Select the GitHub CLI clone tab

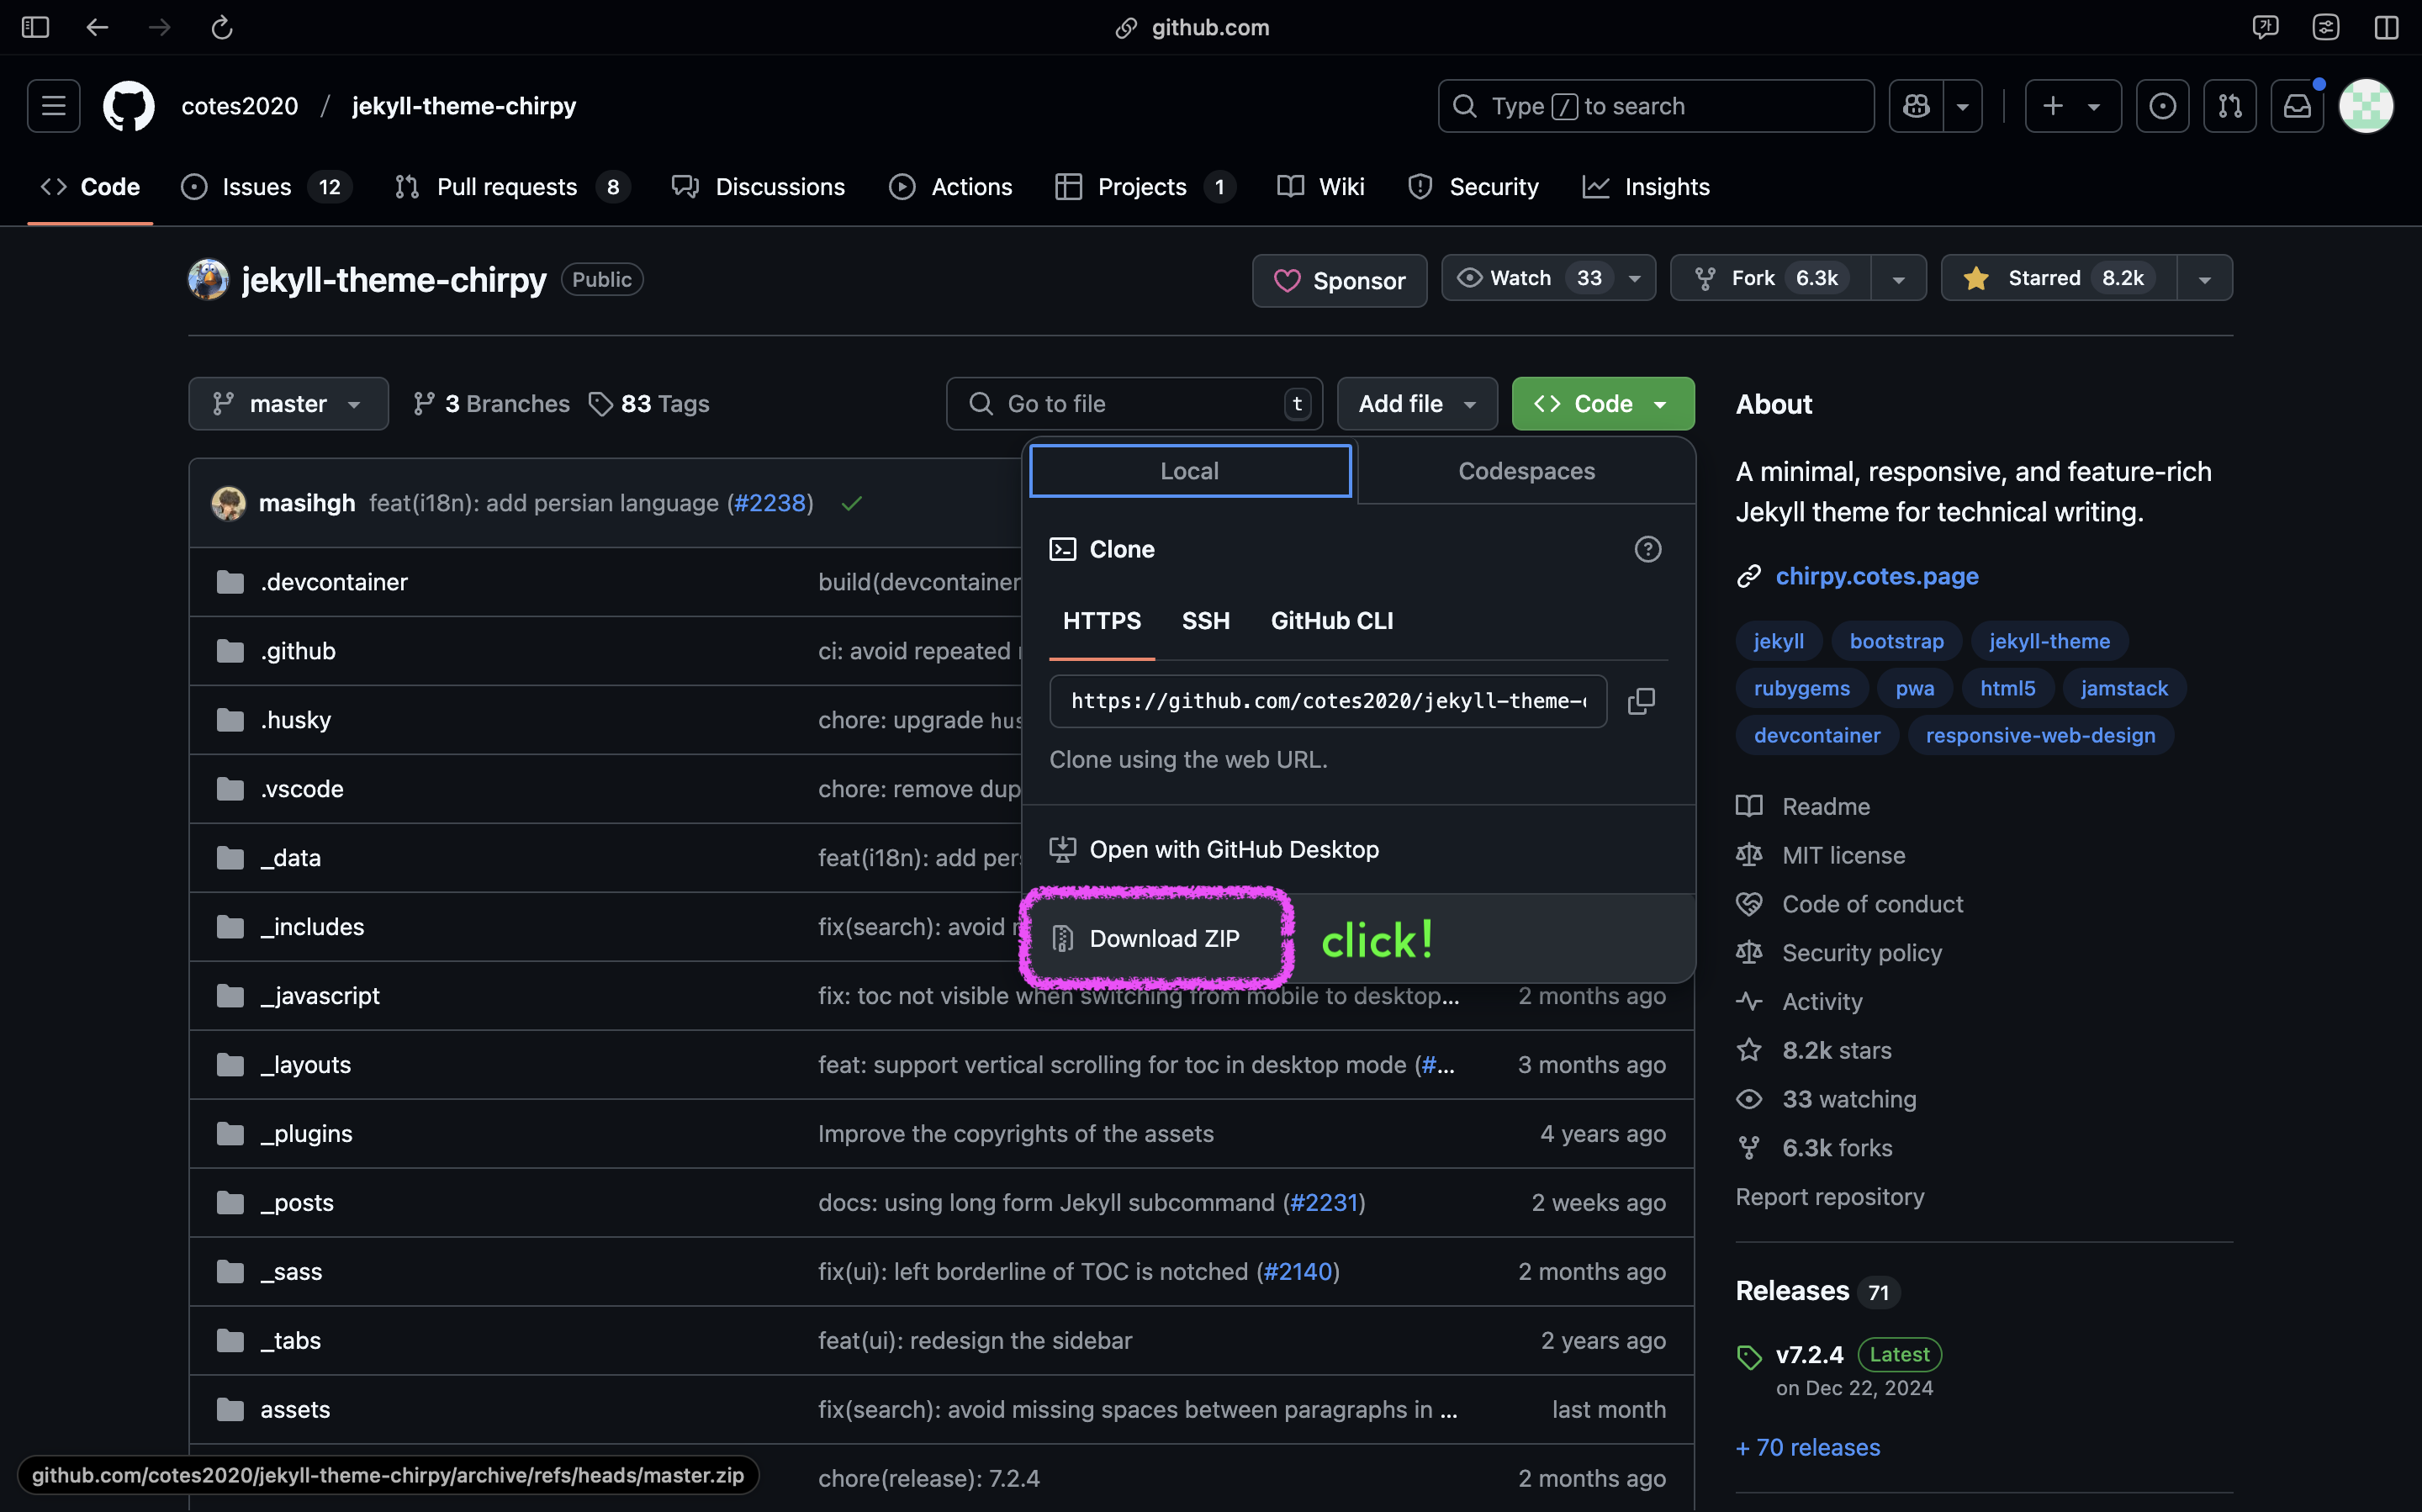[1331, 621]
